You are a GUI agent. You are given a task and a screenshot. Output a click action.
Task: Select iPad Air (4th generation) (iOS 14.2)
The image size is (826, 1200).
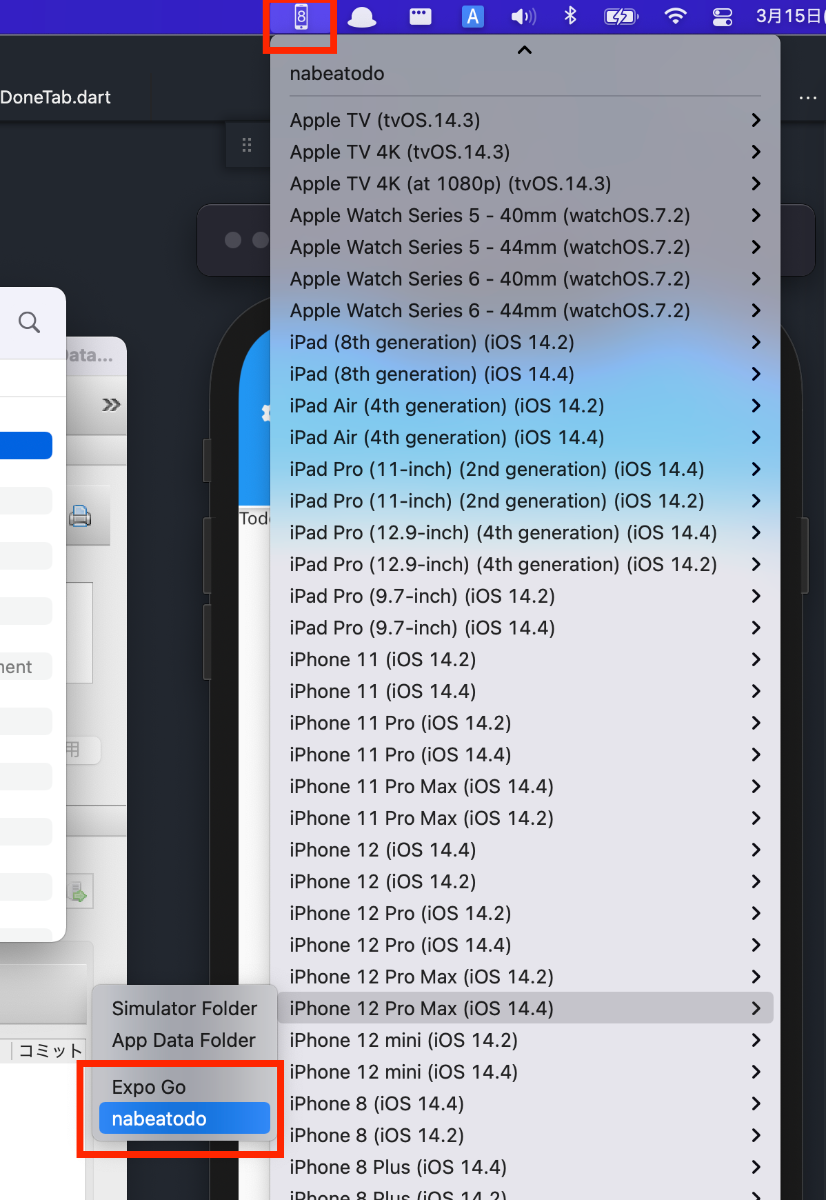[x=524, y=406]
